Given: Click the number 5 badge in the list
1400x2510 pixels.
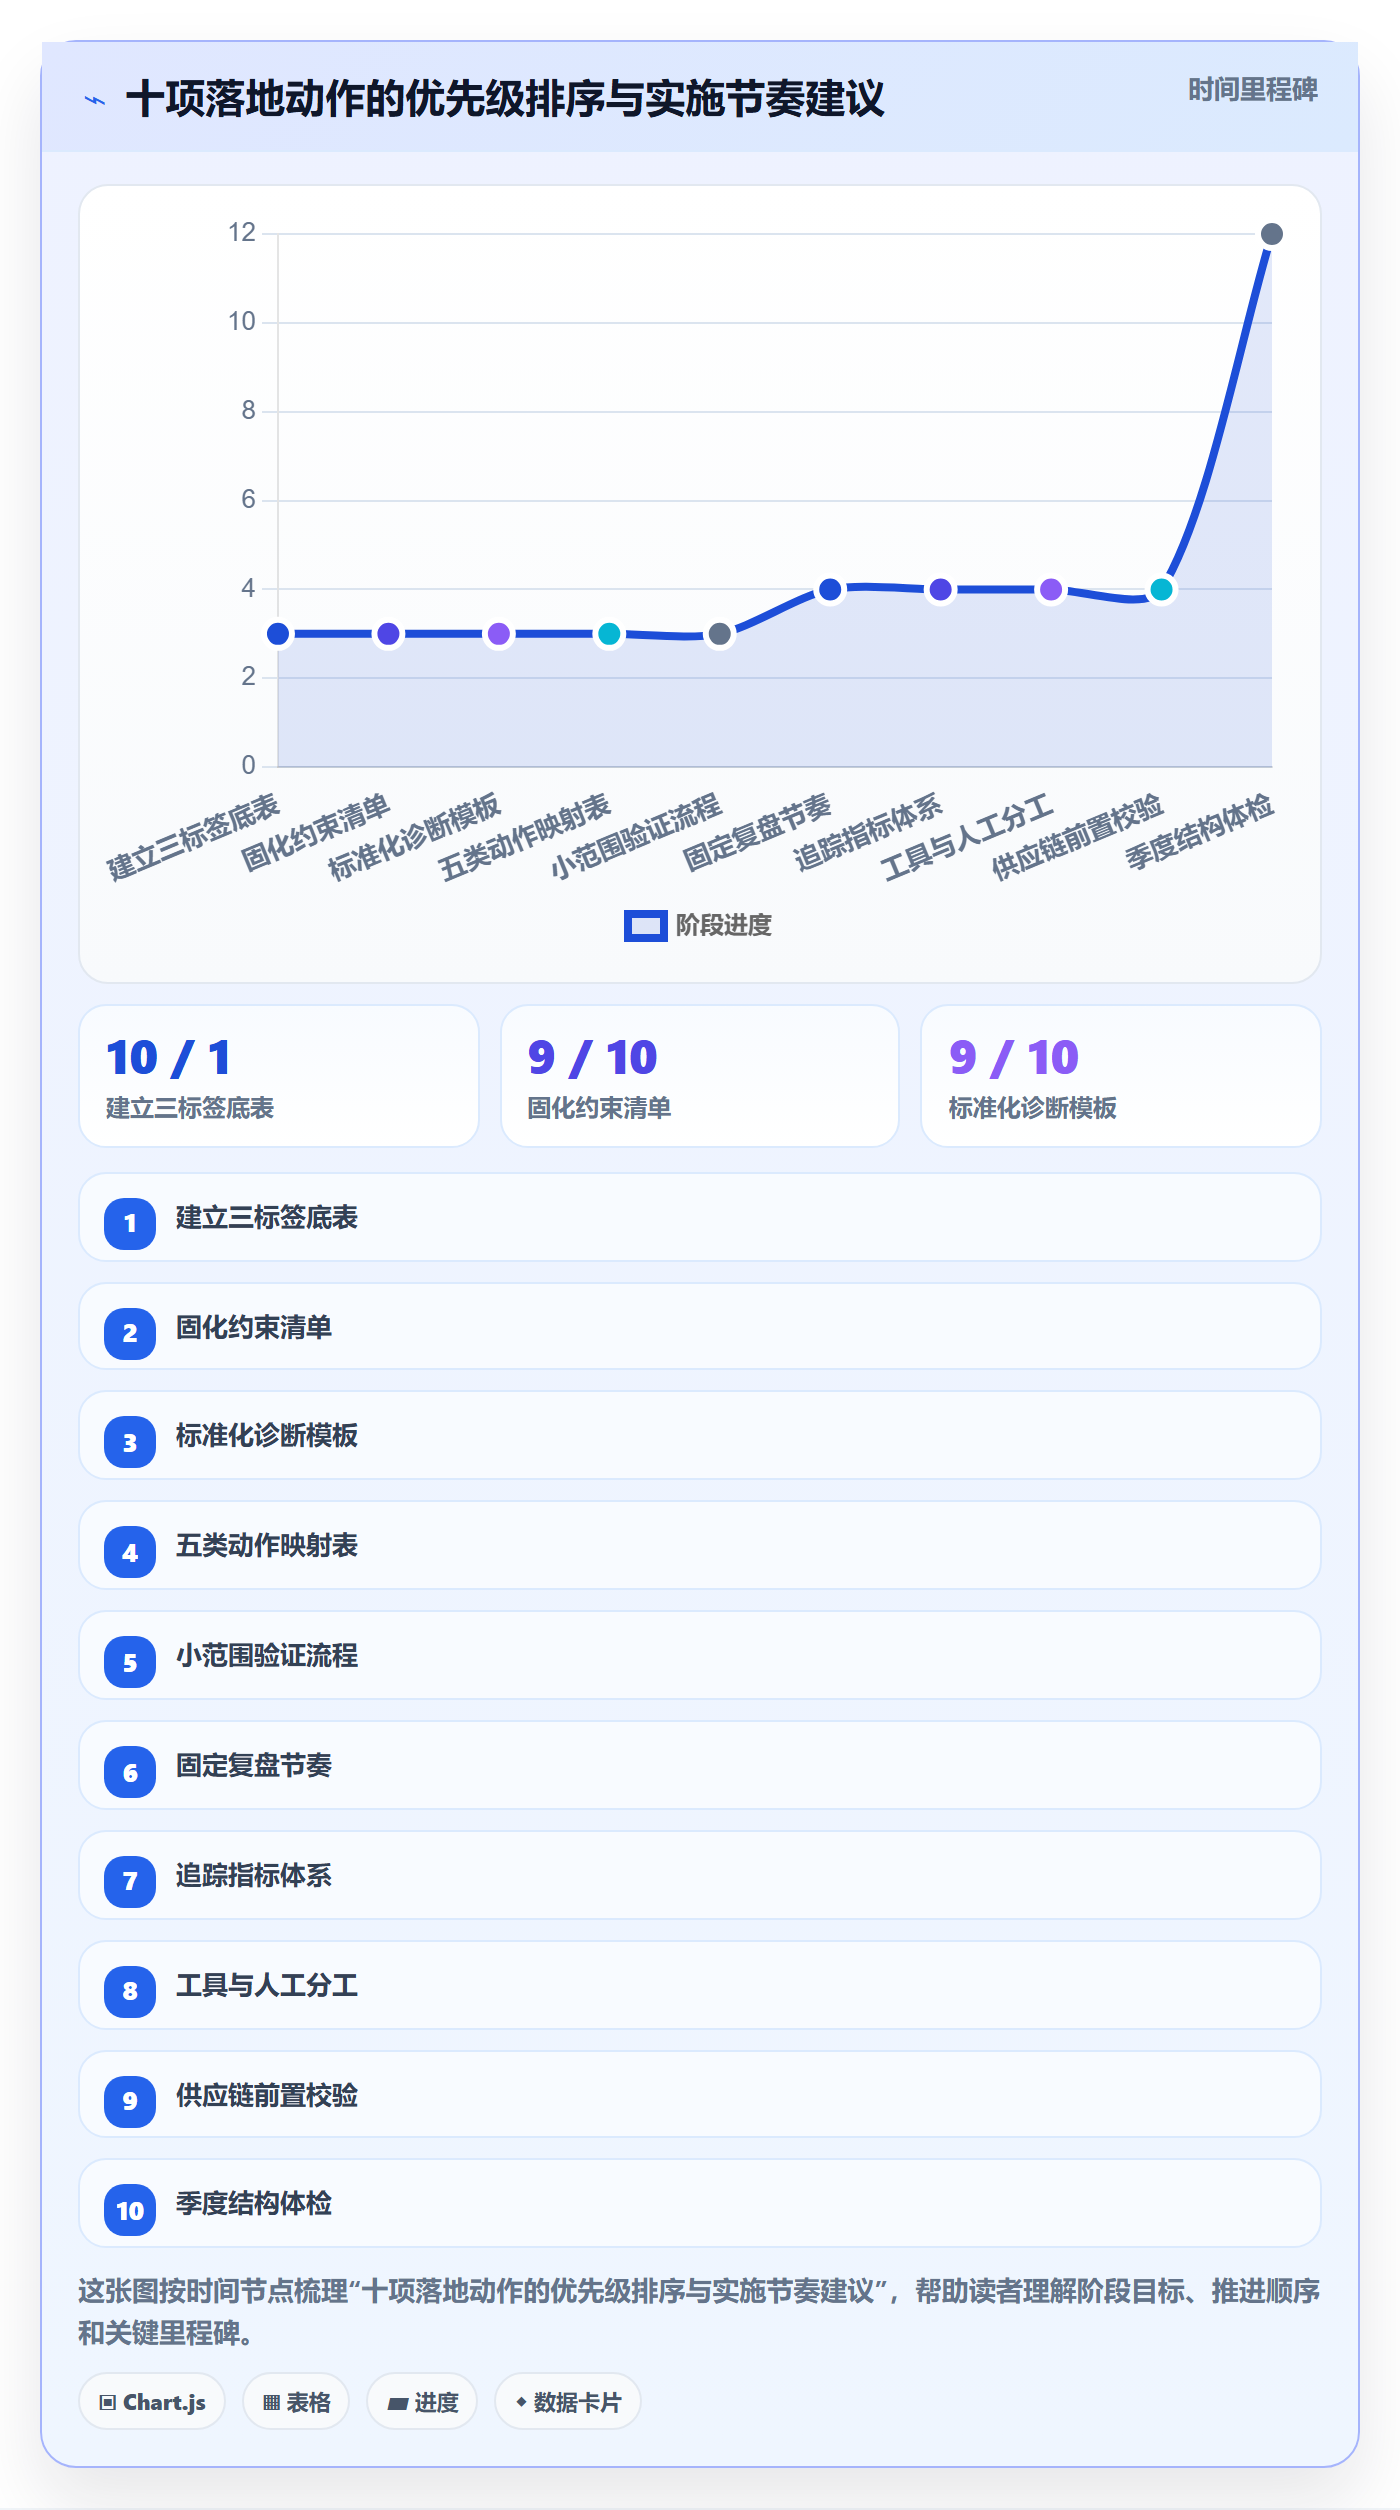Looking at the screenshot, I should (x=130, y=1663).
